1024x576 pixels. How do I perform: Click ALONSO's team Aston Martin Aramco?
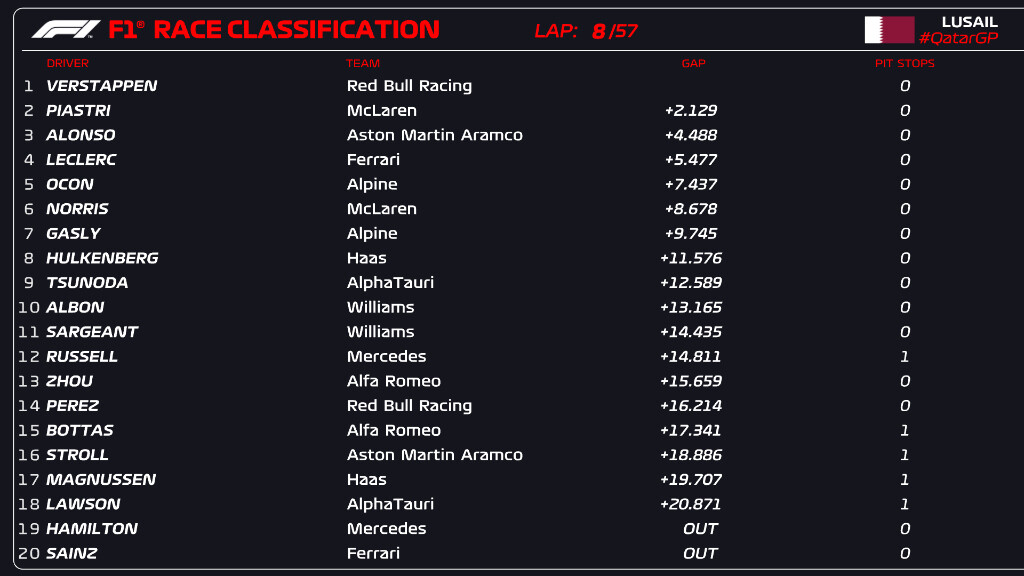(434, 135)
